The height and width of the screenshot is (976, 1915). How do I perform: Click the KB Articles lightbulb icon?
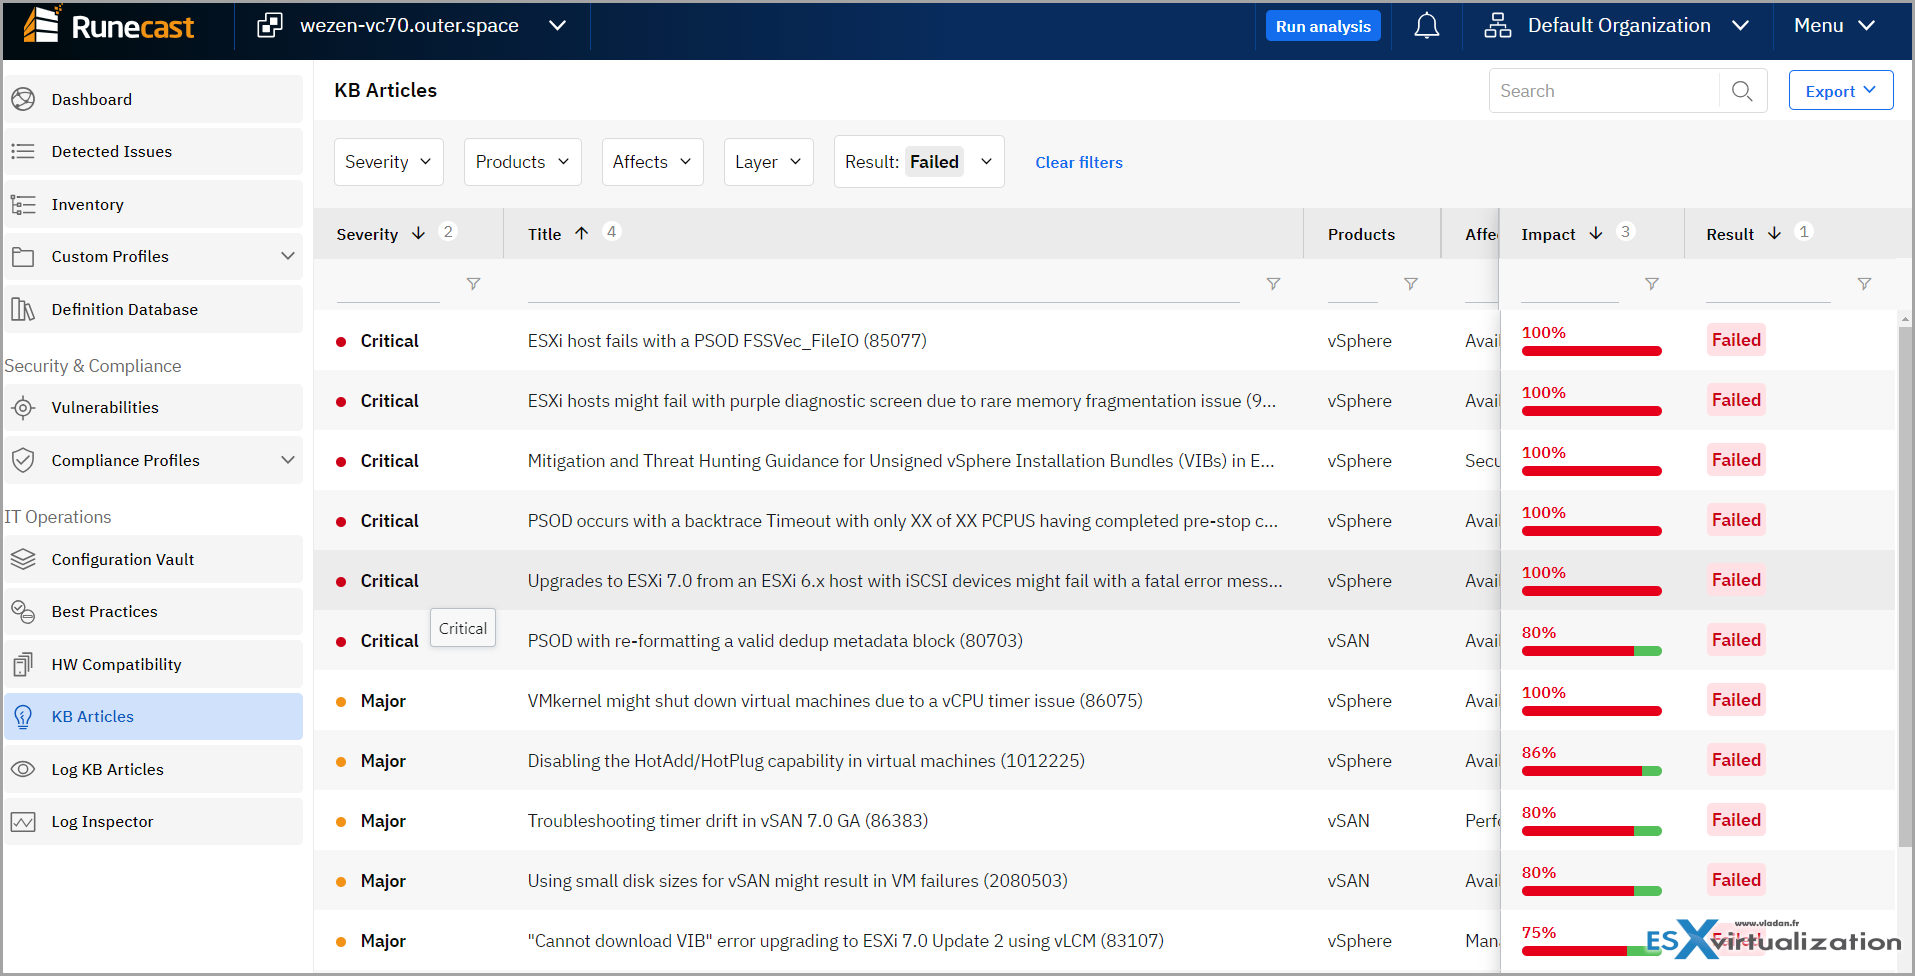23,716
